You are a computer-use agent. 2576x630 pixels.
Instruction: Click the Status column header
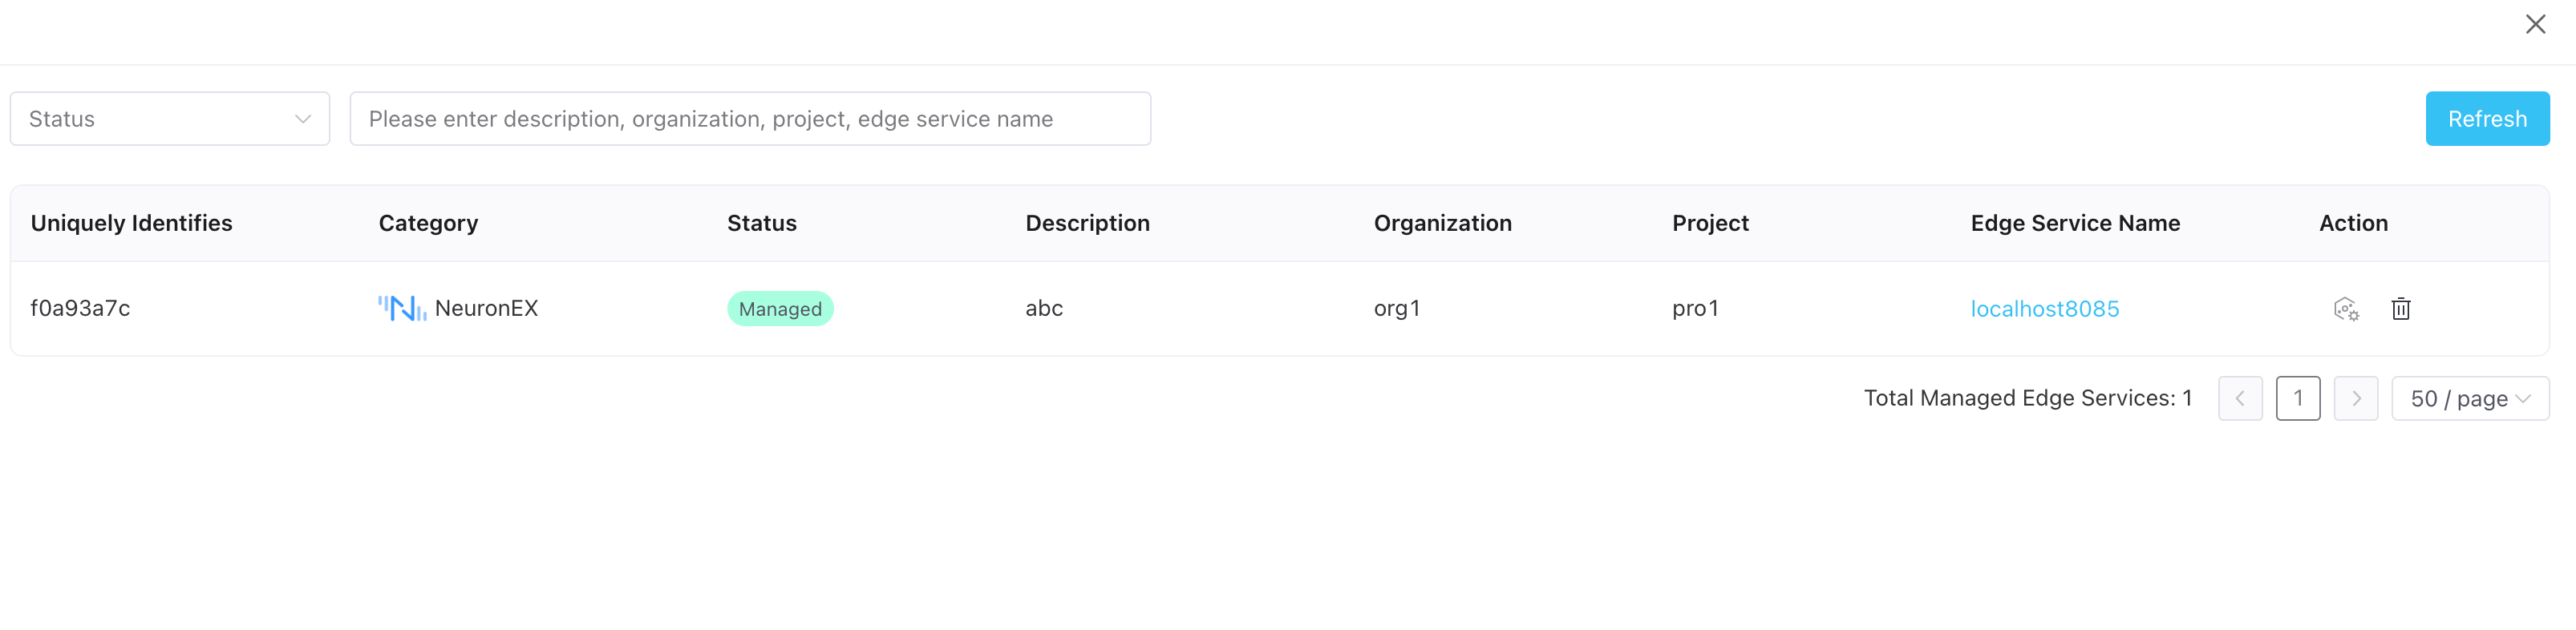(761, 223)
